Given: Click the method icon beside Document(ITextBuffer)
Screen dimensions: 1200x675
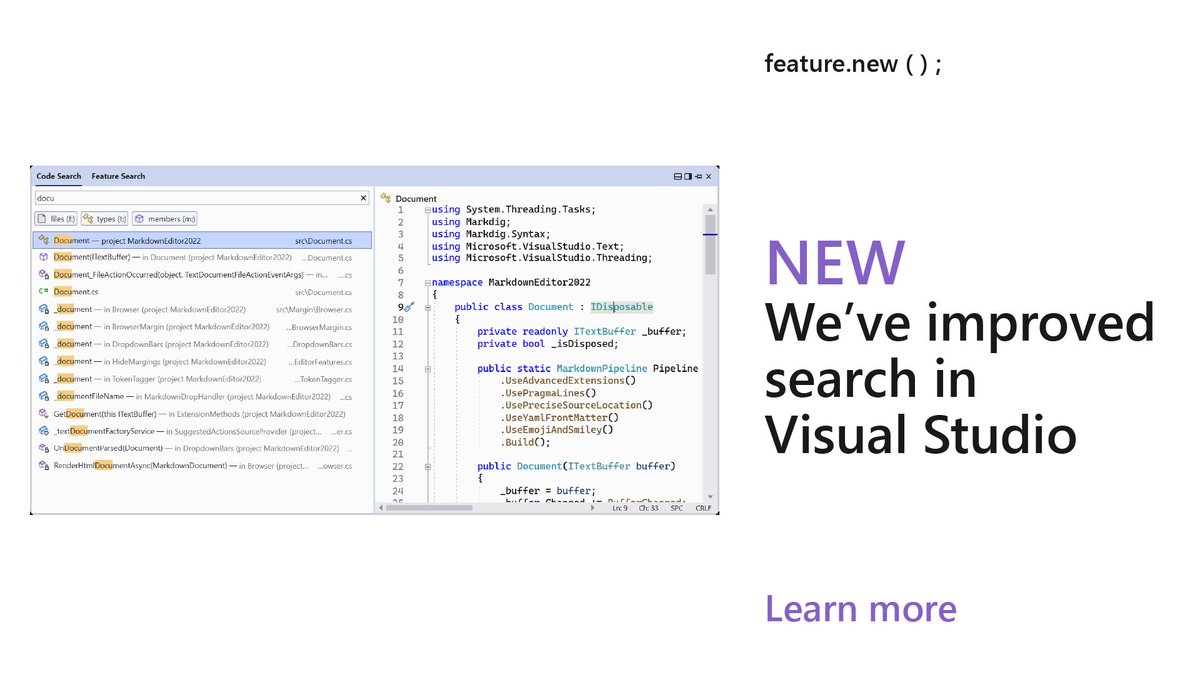Looking at the screenshot, I should click(42, 257).
